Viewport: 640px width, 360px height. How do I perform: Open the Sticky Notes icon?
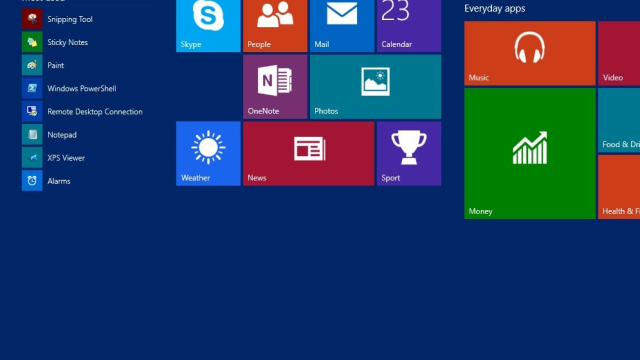click(32, 42)
